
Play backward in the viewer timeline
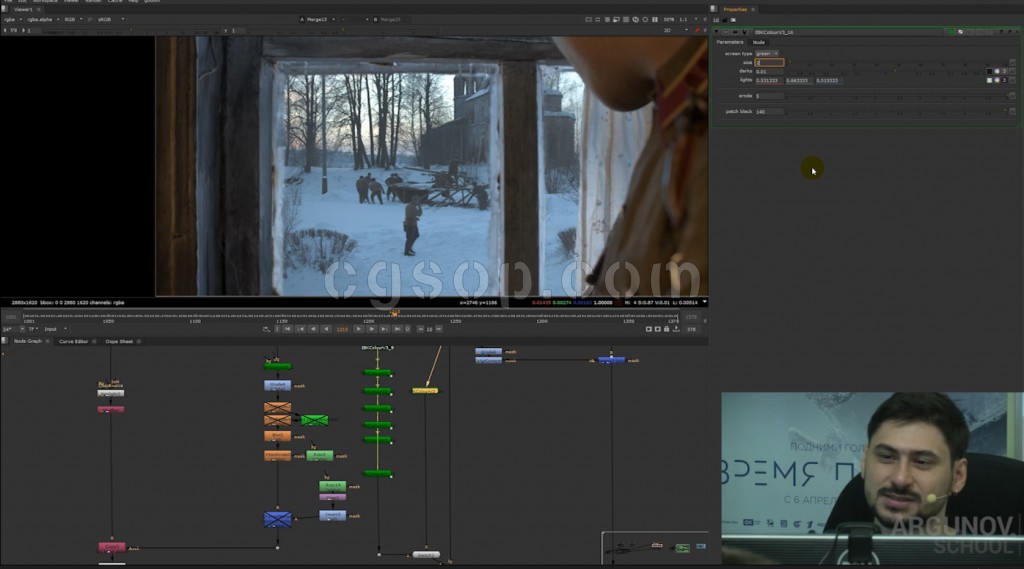327,329
